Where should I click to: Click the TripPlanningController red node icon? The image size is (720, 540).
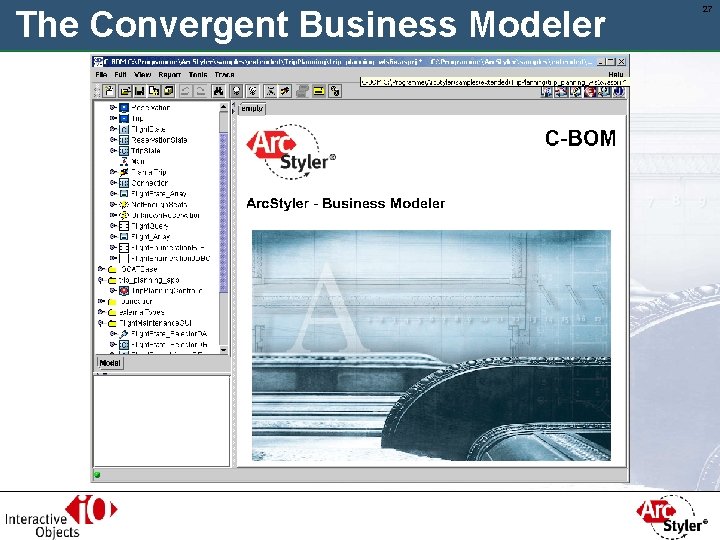point(124,291)
